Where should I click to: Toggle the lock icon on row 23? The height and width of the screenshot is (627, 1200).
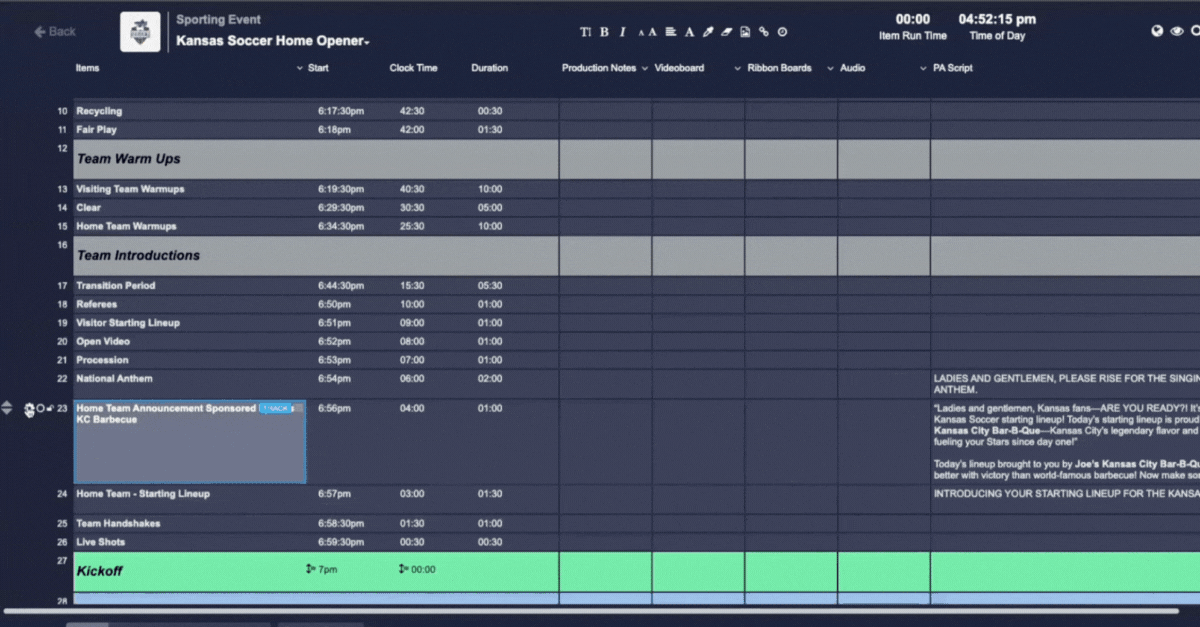click(x=52, y=409)
